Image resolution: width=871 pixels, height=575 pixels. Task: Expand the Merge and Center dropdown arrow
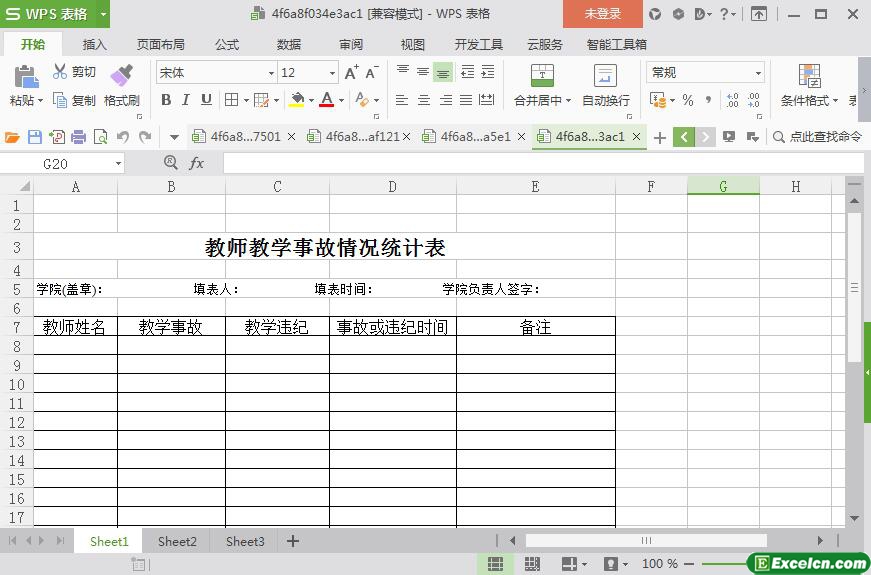(x=568, y=101)
